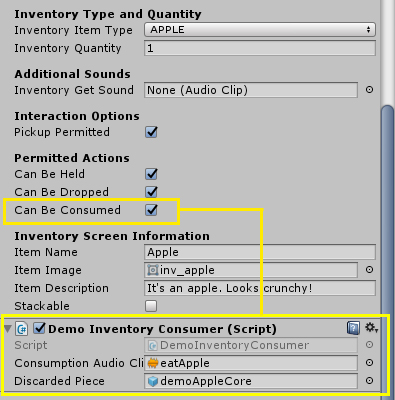The width and height of the screenshot is (395, 400).
Task: Collapse the Demo Inventory Consumer component
Action: click(8, 329)
